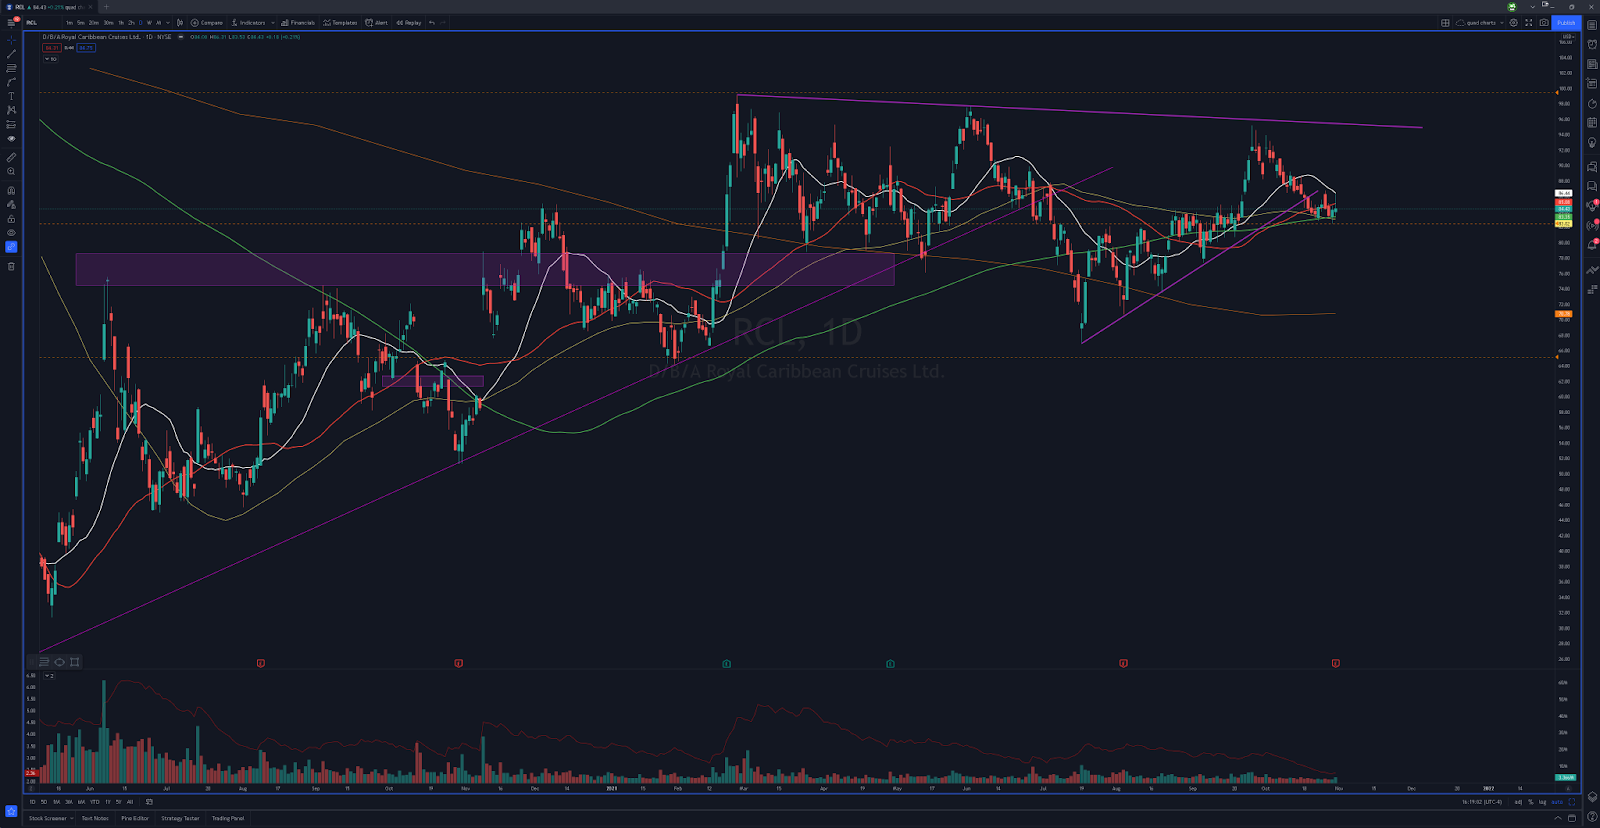Open the alerts clock panel in right sidebar
This screenshot has width=1600, height=828.
[1591, 44]
